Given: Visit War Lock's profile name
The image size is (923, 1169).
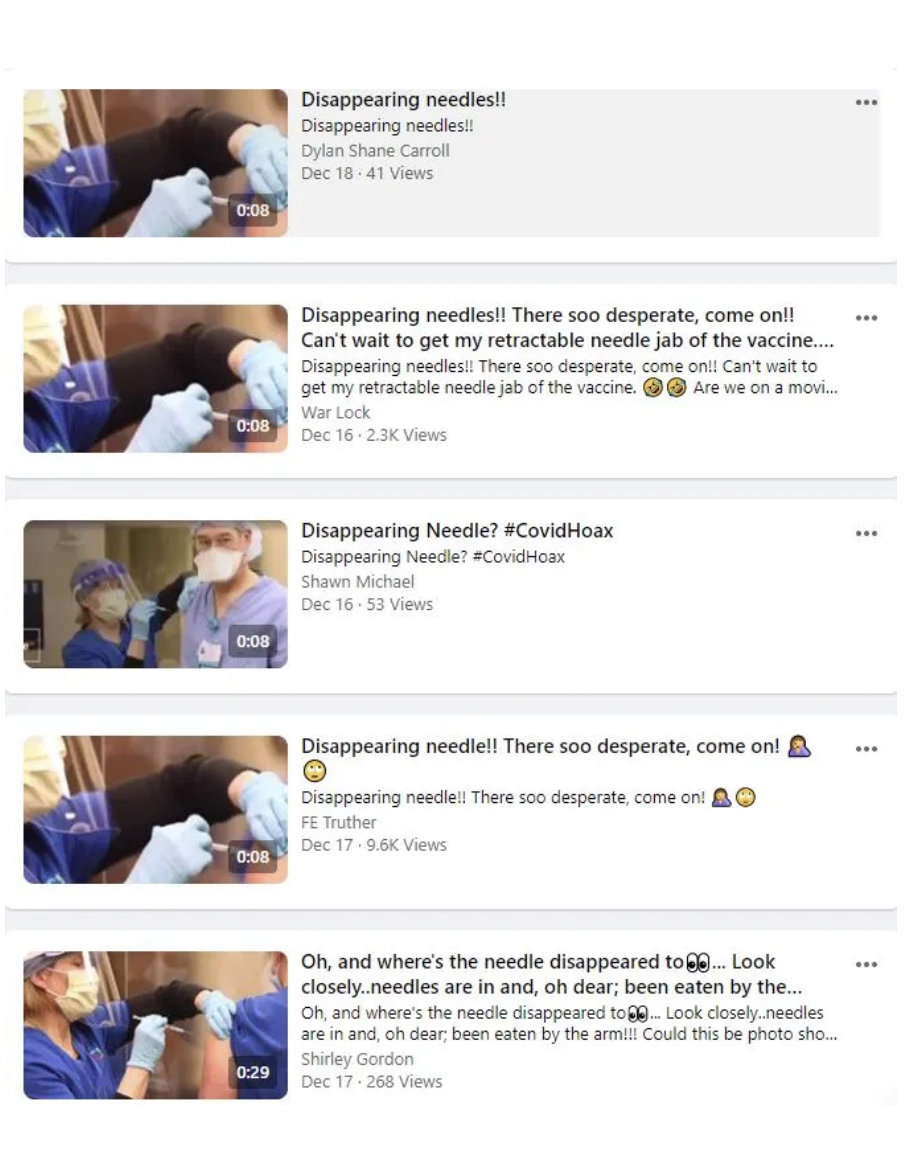Looking at the screenshot, I should point(336,412).
